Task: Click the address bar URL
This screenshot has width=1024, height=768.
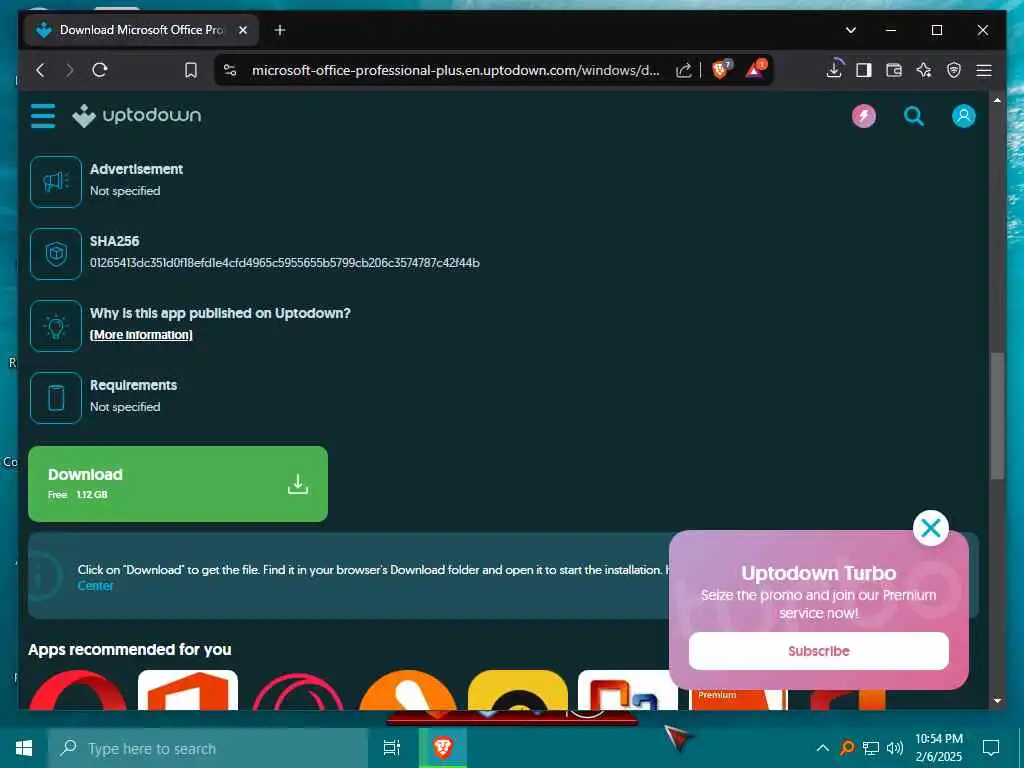Action: click(455, 70)
